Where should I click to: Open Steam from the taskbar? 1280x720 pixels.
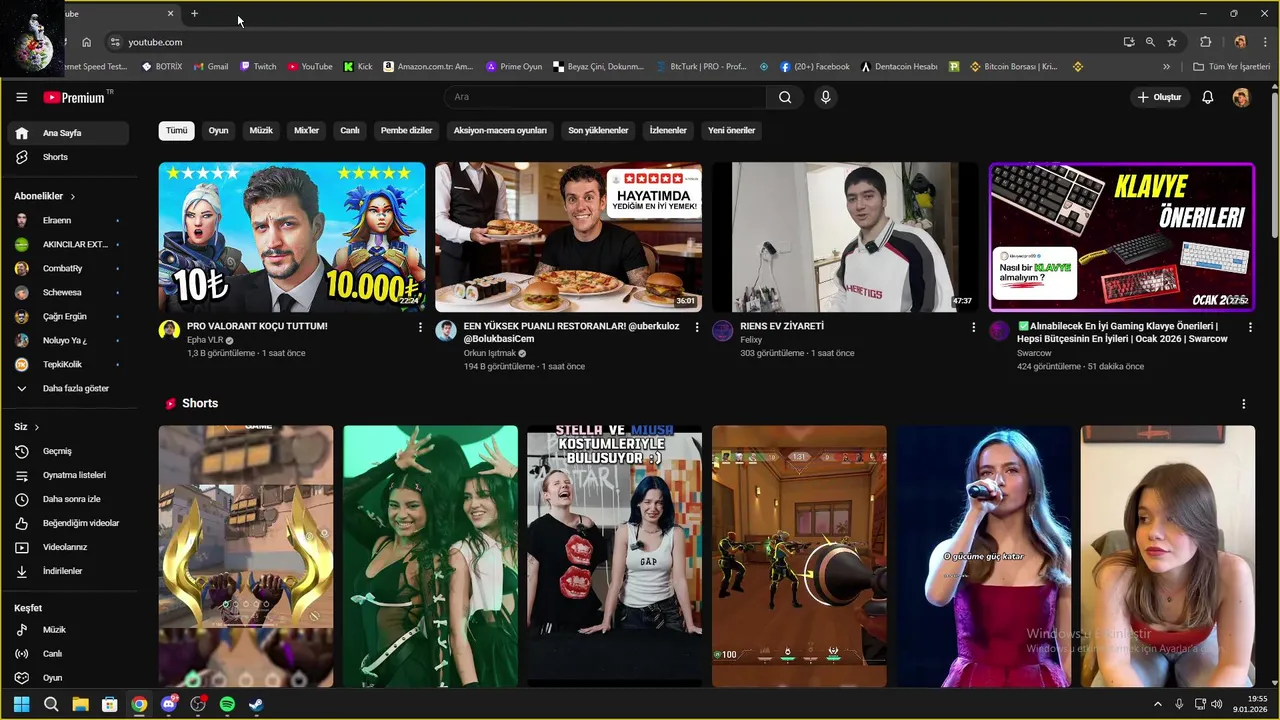coord(256,704)
